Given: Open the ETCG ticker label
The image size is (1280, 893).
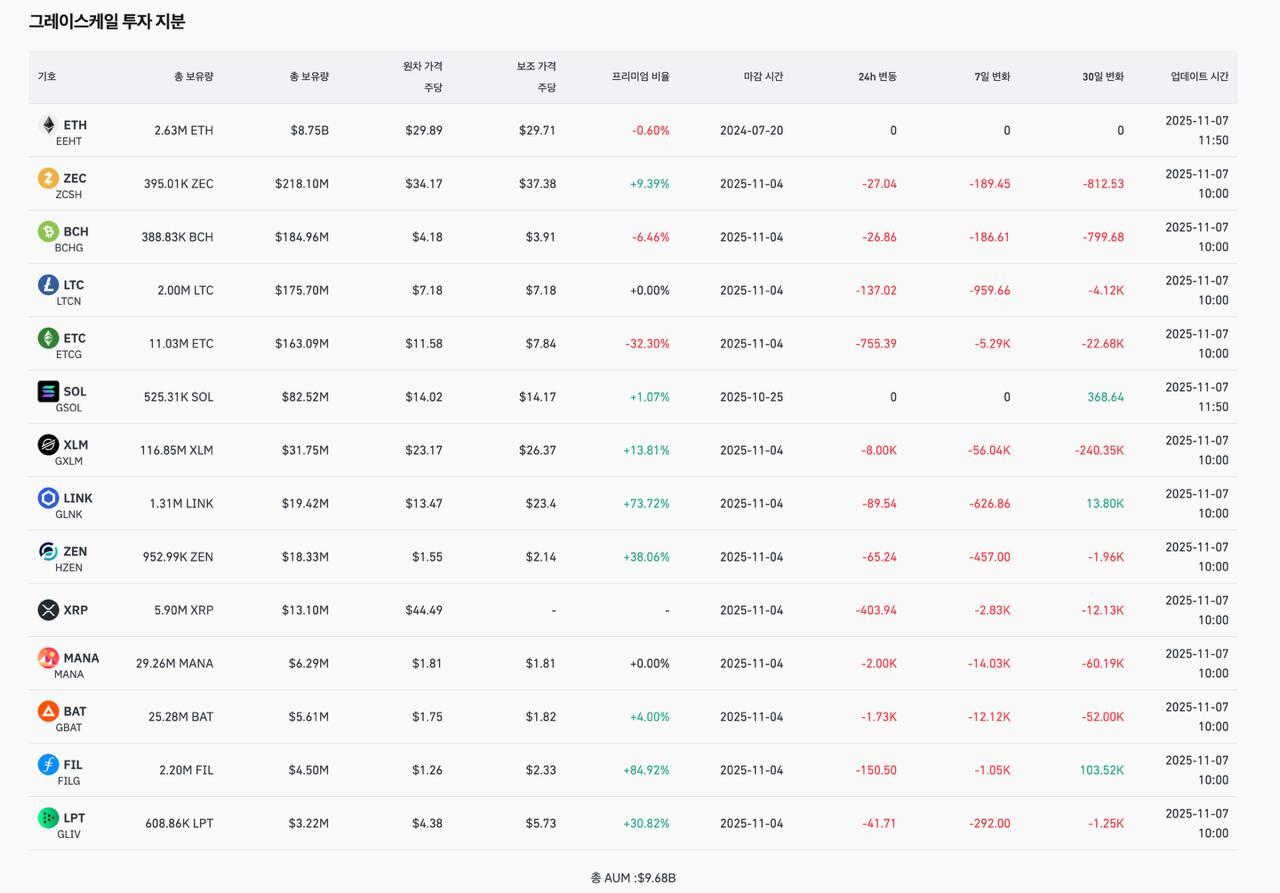Looking at the screenshot, I should [x=69, y=355].
